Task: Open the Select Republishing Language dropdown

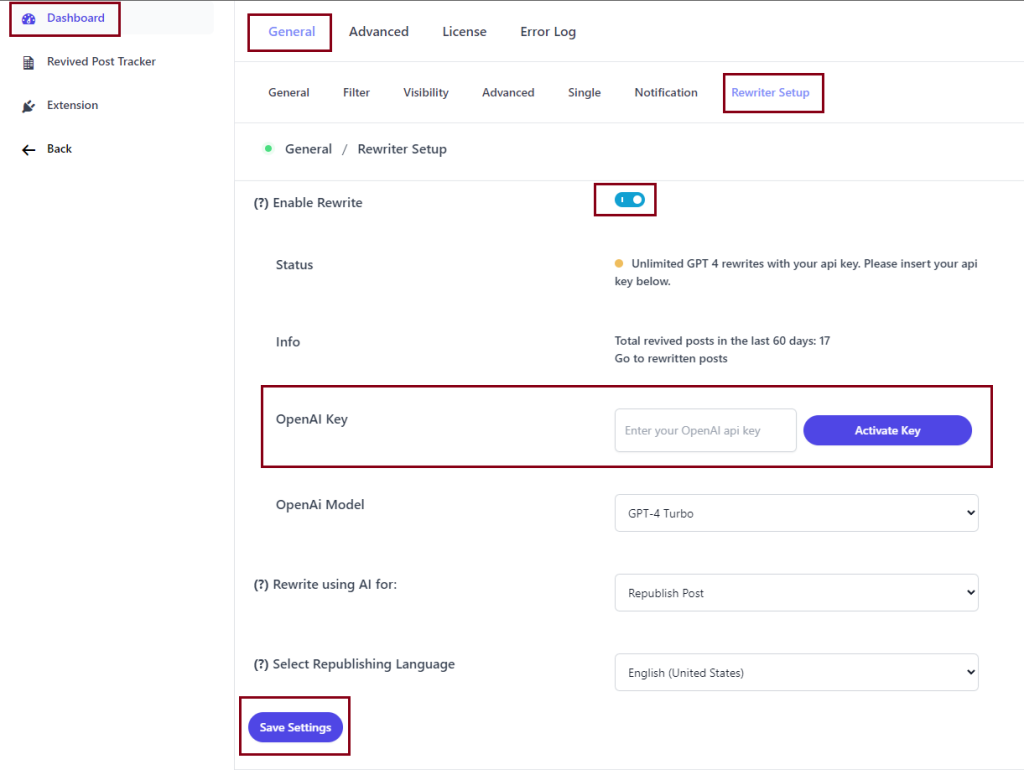Action: click(x=796, y=673)
